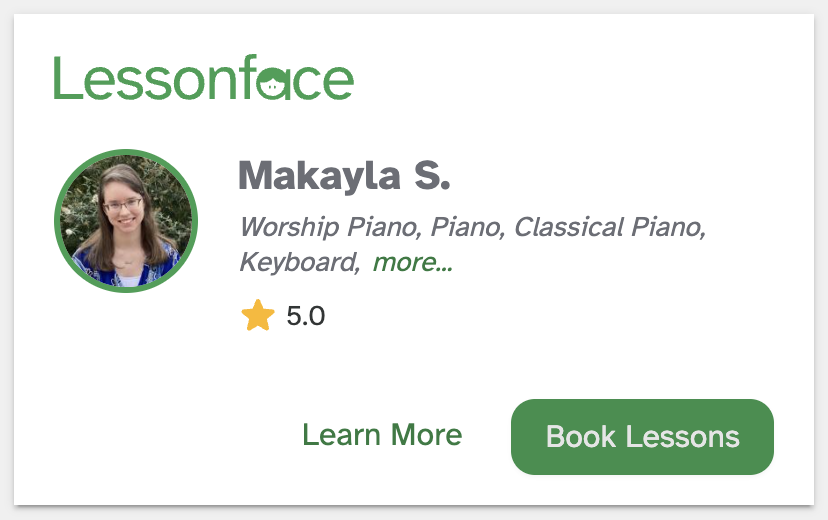Click the "Keyboard" subject text
This screenshot has width=828, height=520.
[297, 263]
